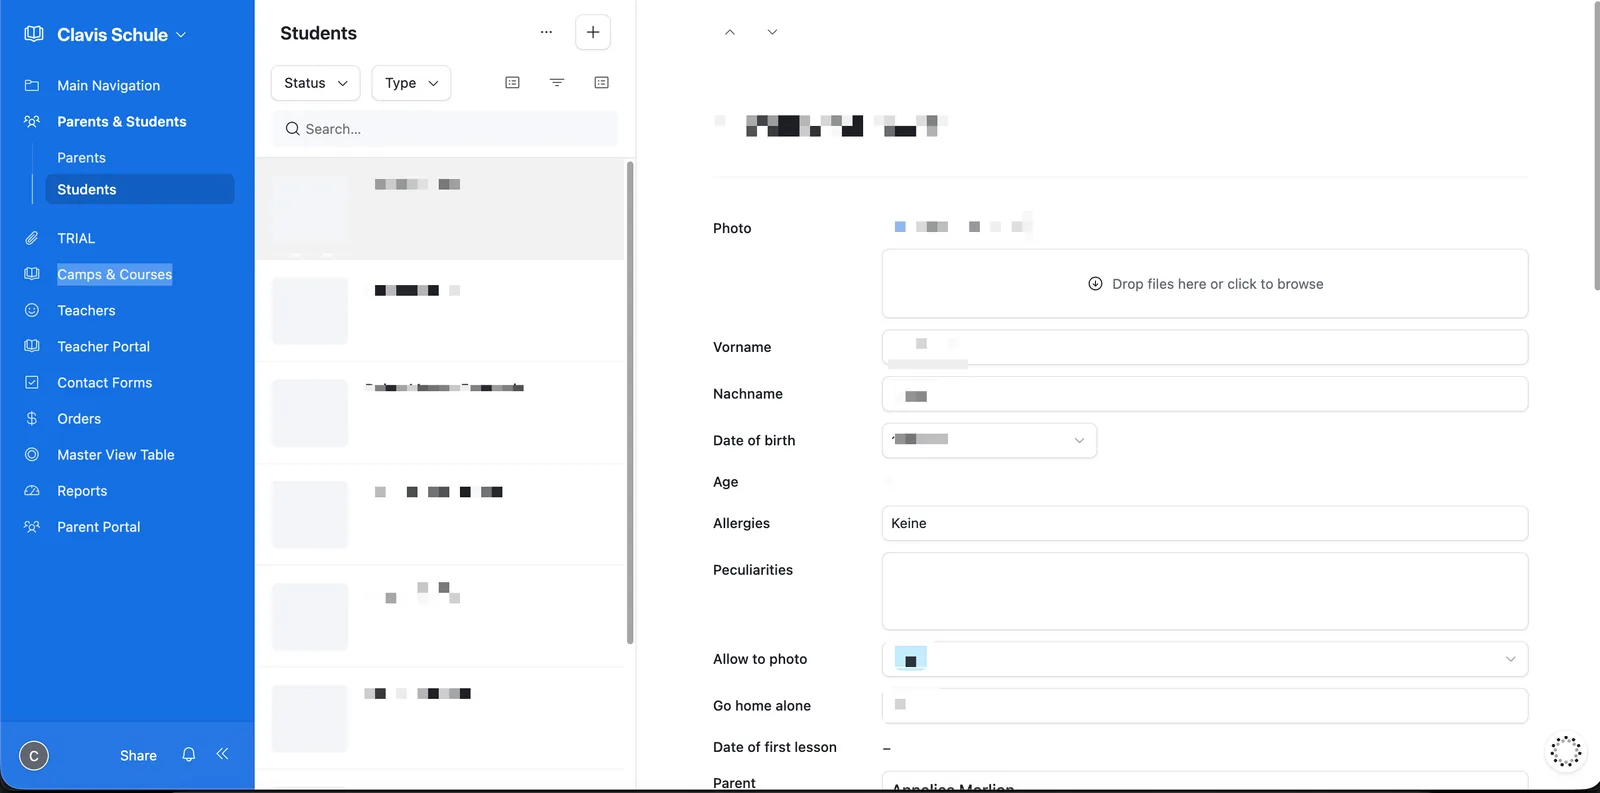Click the Nachname input field
1600x793 pixels.
[1205, 394]
